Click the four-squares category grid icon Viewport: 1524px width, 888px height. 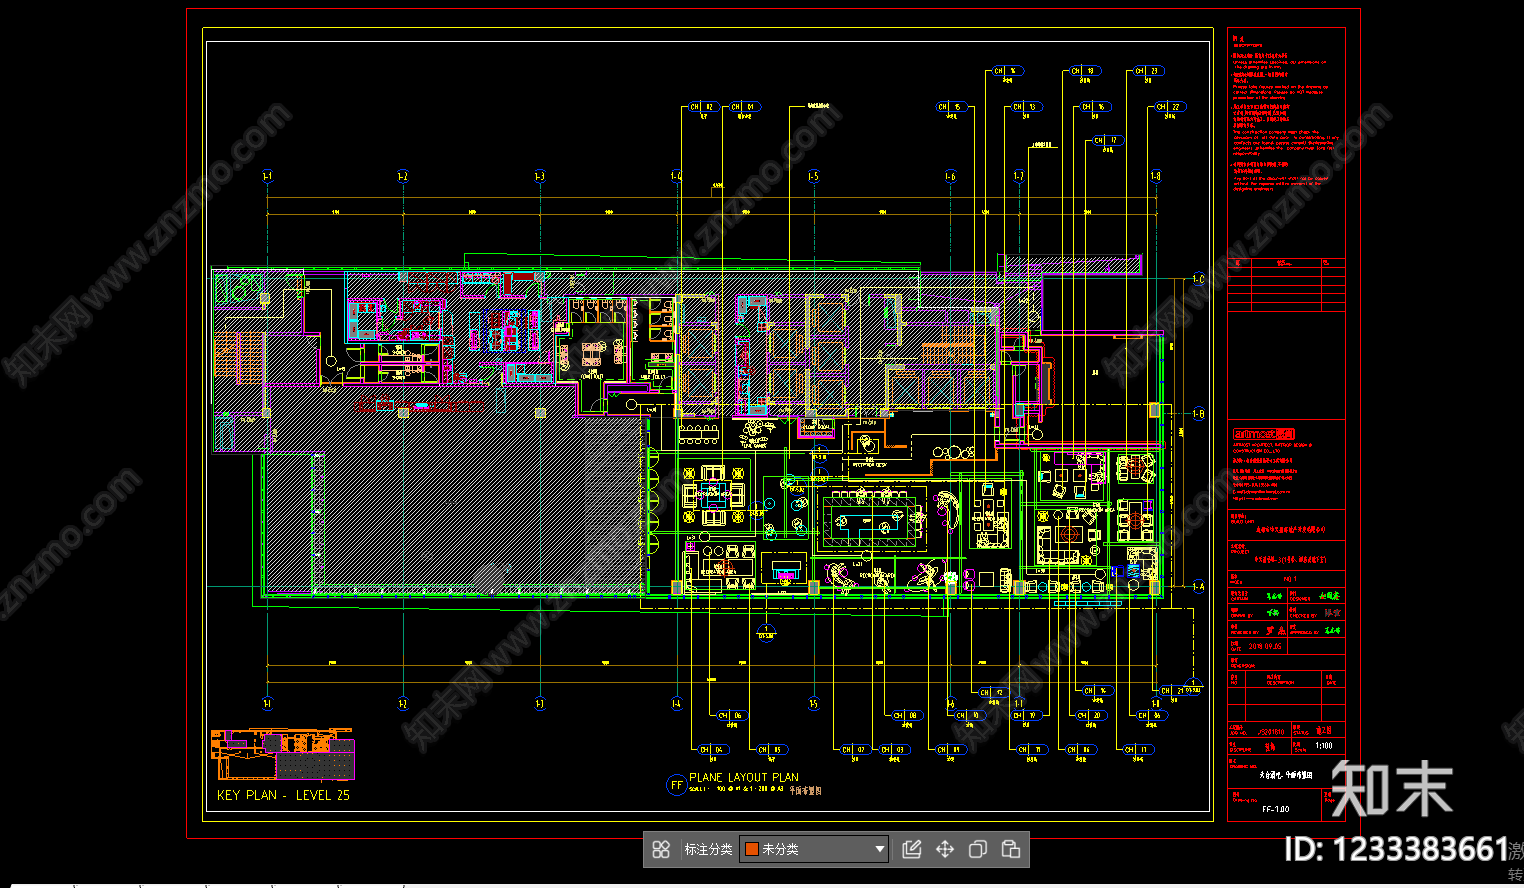coord(661,849)
